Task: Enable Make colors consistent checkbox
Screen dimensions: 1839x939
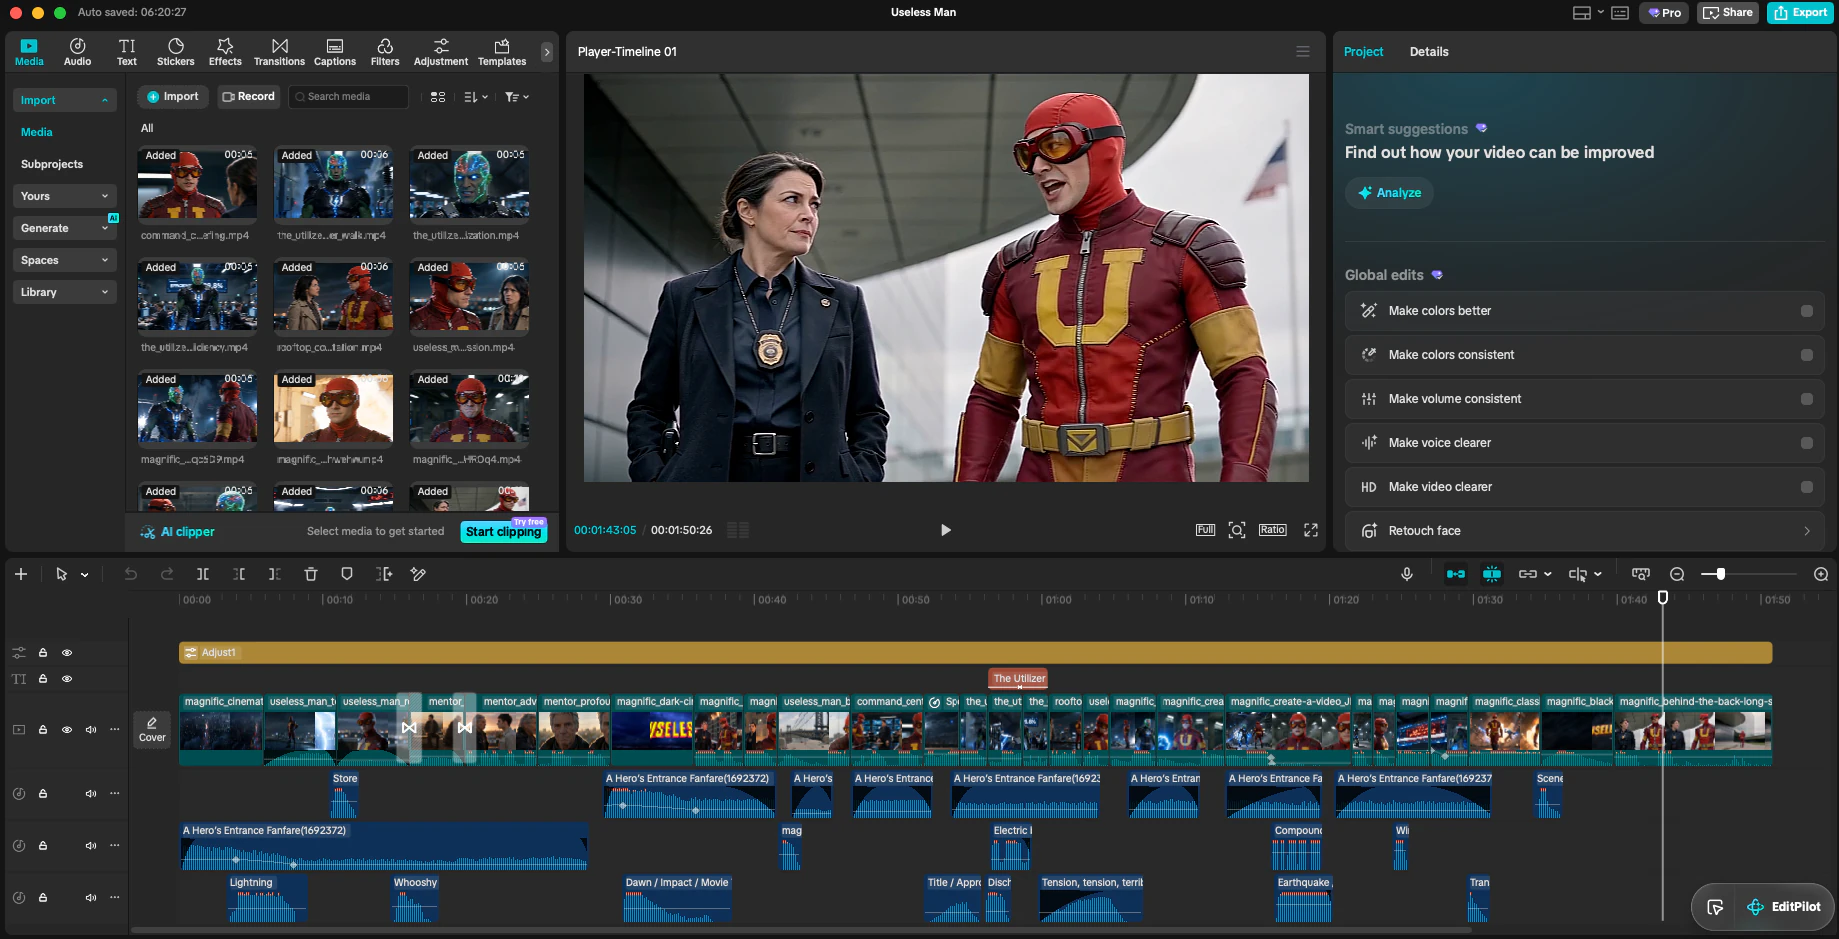Action: pos(1807,355)
